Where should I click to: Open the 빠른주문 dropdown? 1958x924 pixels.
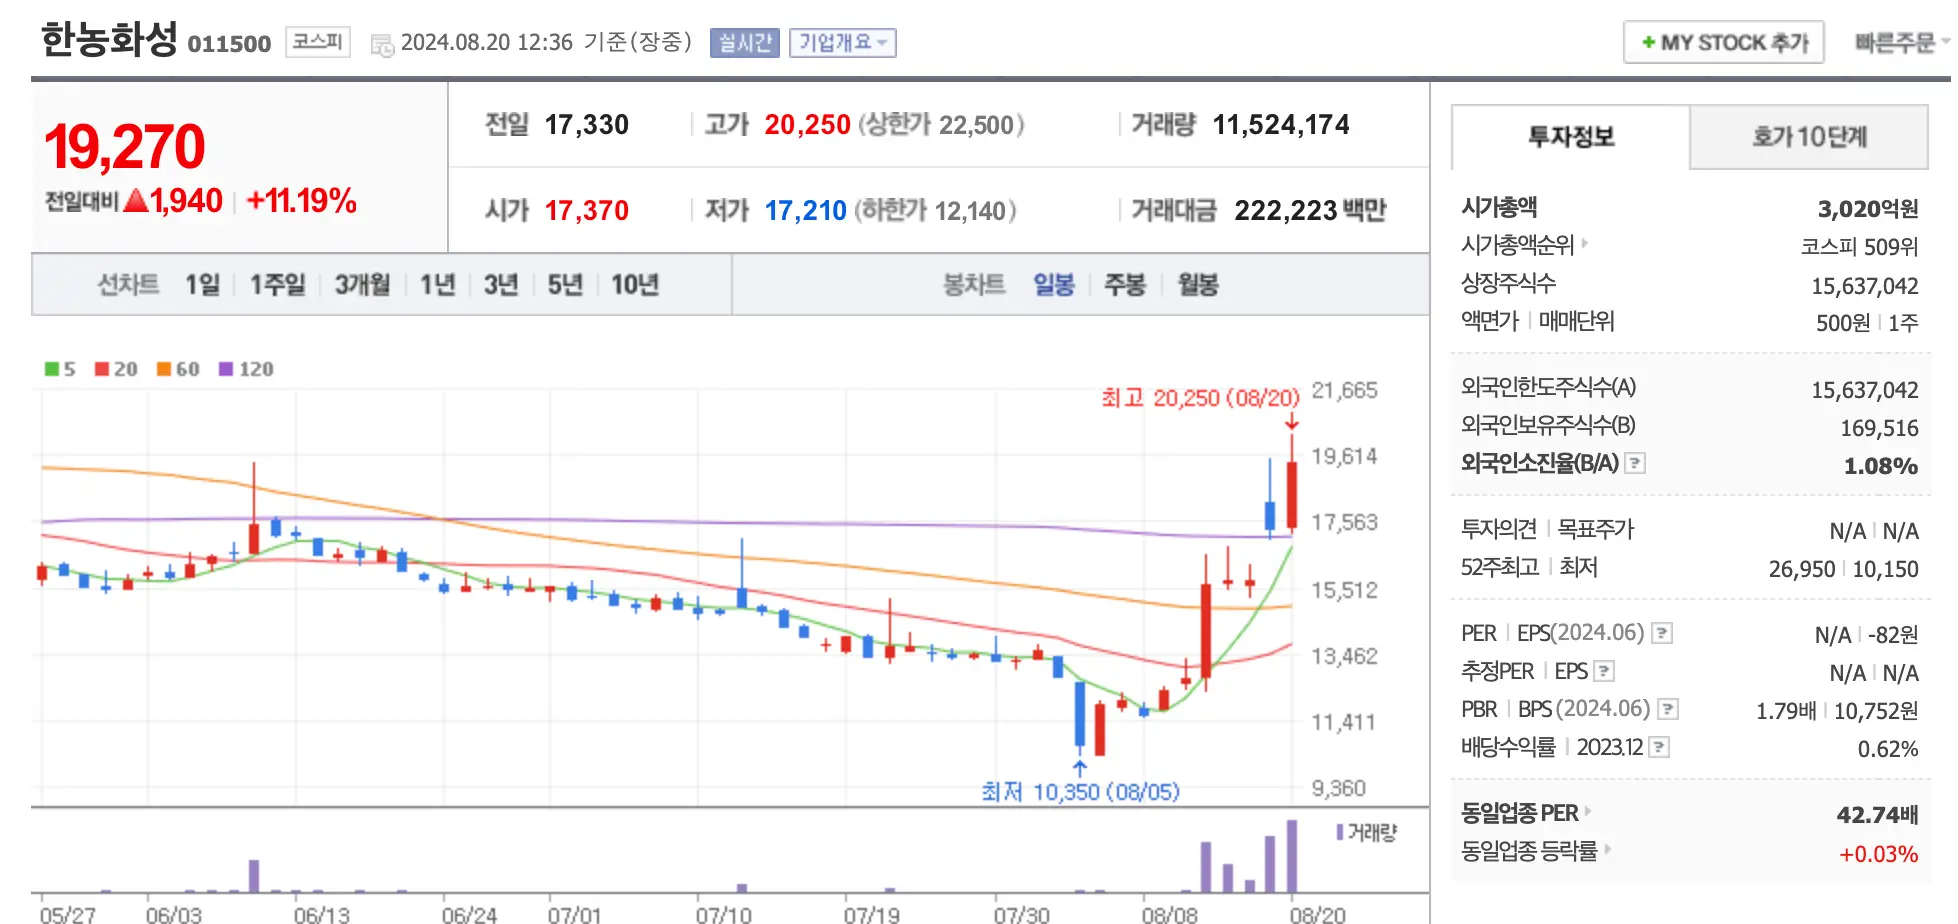1902,42
